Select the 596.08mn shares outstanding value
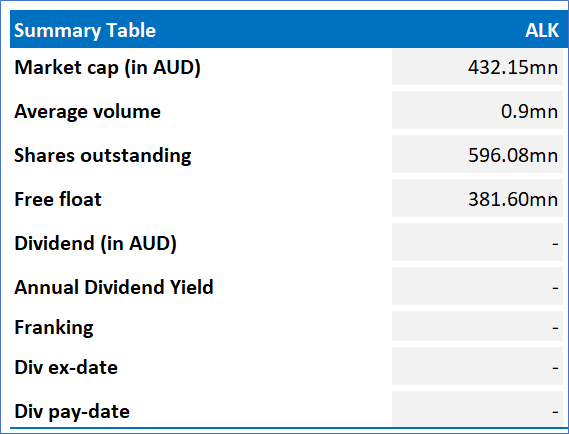 click(x=513, y=155)
